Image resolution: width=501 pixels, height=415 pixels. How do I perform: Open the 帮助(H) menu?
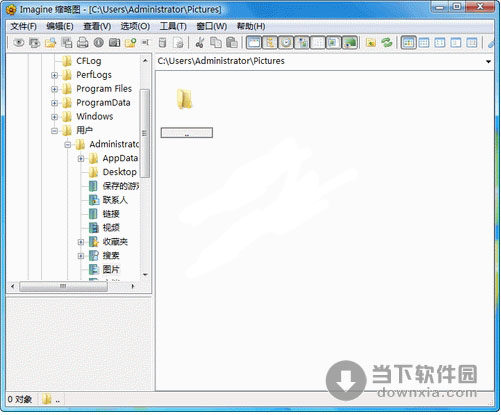[x=251, y=26]
